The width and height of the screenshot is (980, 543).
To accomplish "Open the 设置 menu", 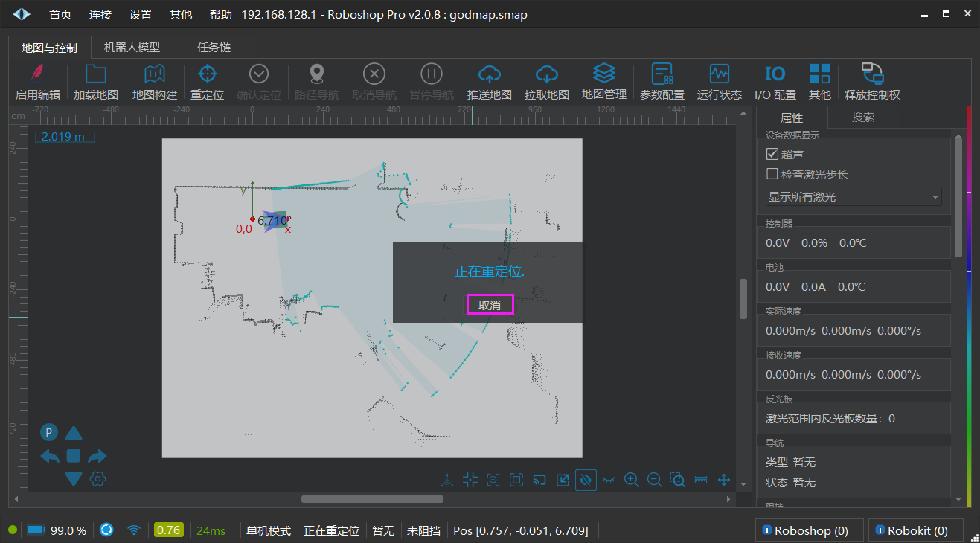I will click(140, 14).
